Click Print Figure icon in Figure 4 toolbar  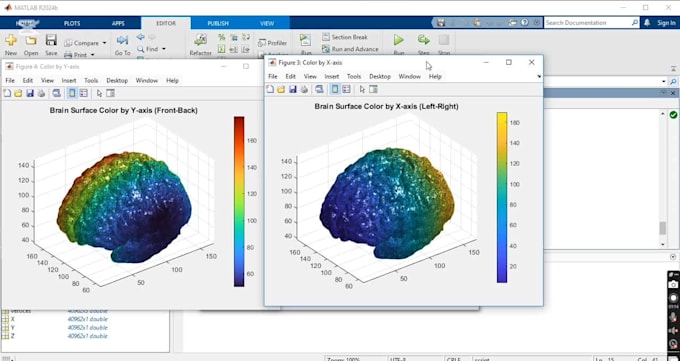click(x=41, y=93)
